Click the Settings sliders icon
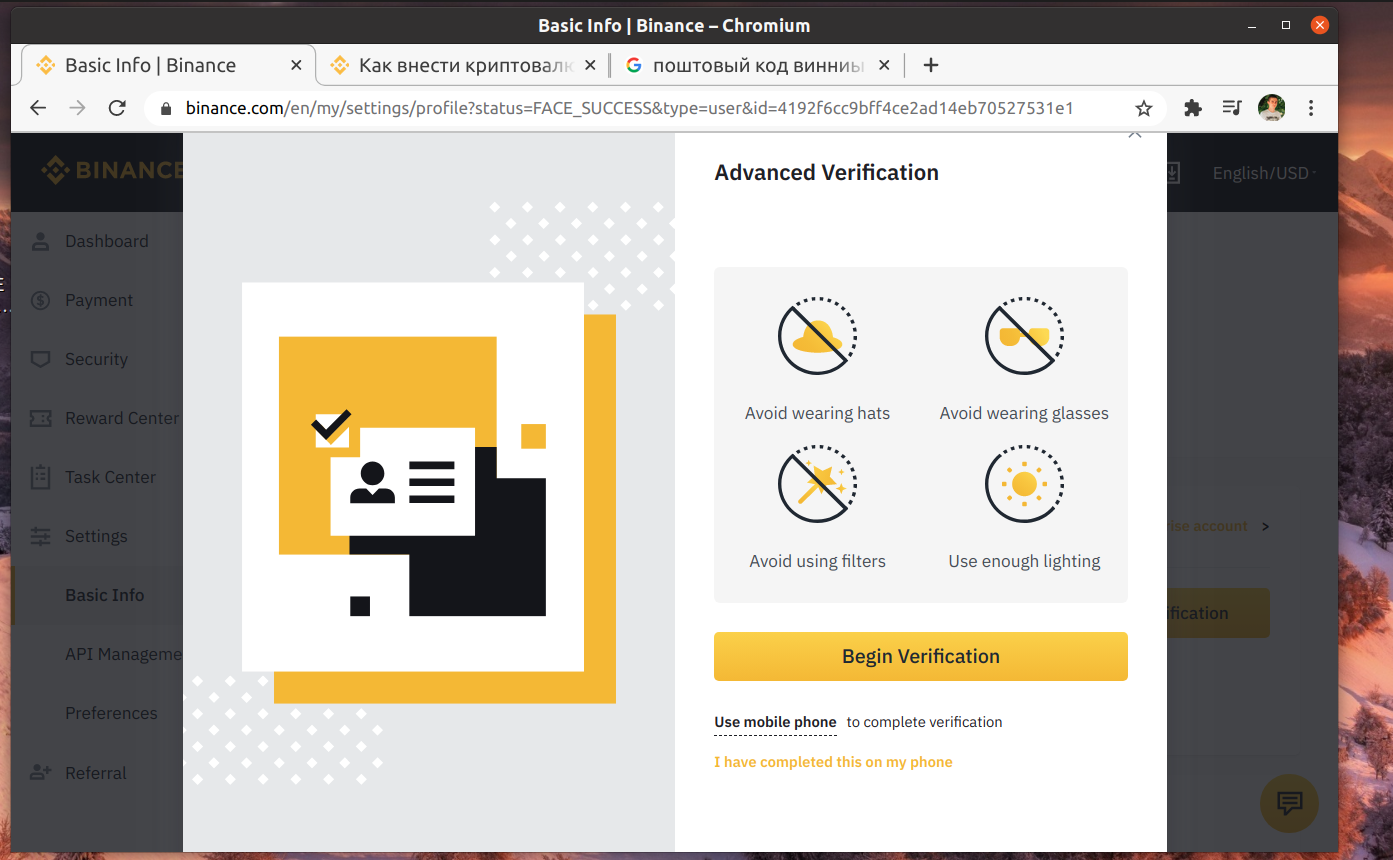Image resolution: width=1393 pixels, height=860 pixels. pyautogui.click(x=40, y=536)
